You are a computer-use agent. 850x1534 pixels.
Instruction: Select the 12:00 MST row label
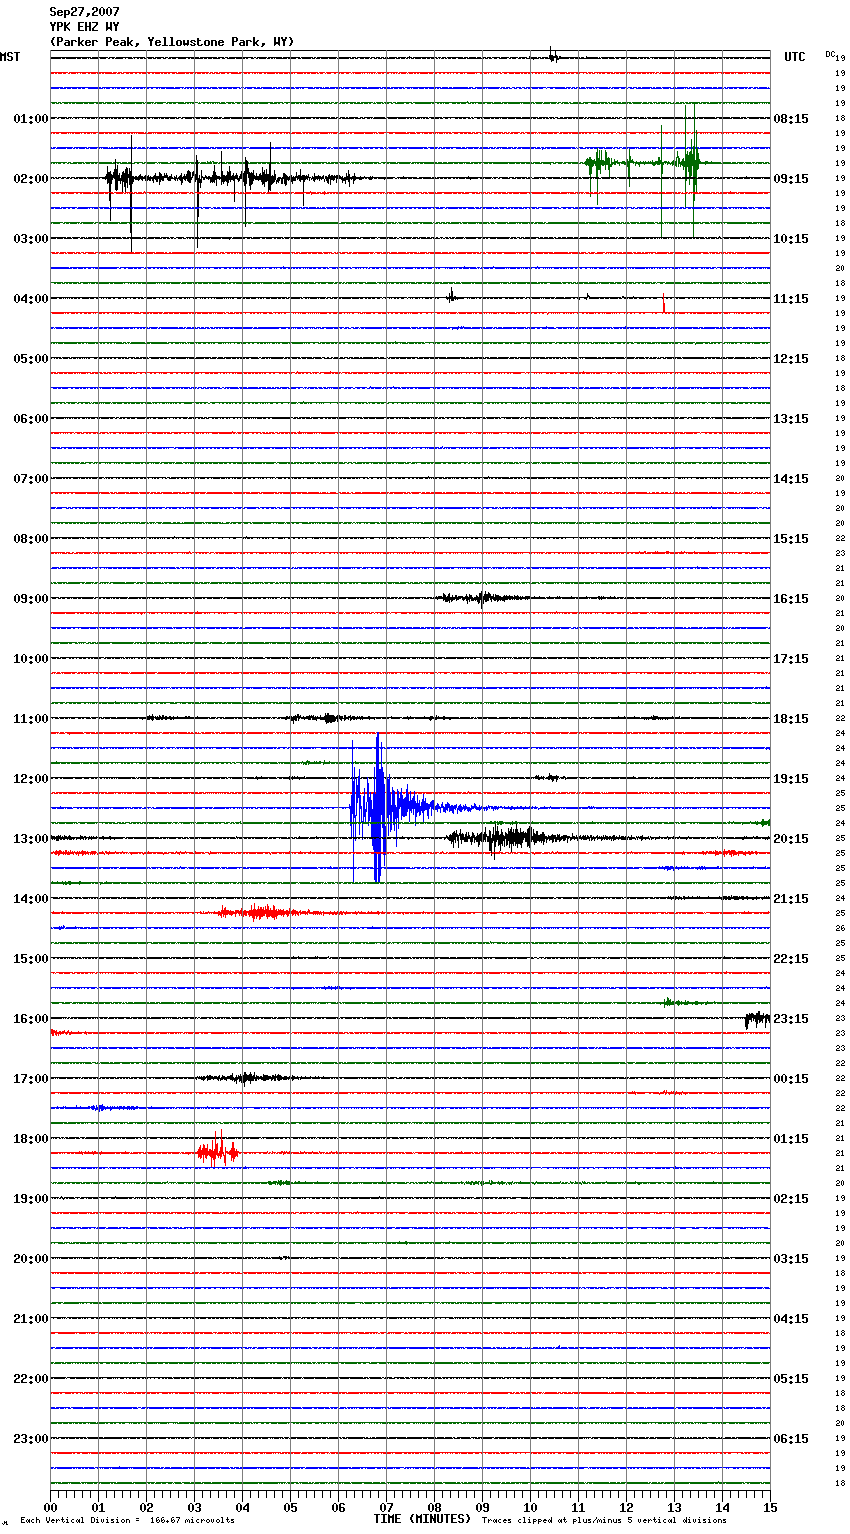[x=30, y=778]
